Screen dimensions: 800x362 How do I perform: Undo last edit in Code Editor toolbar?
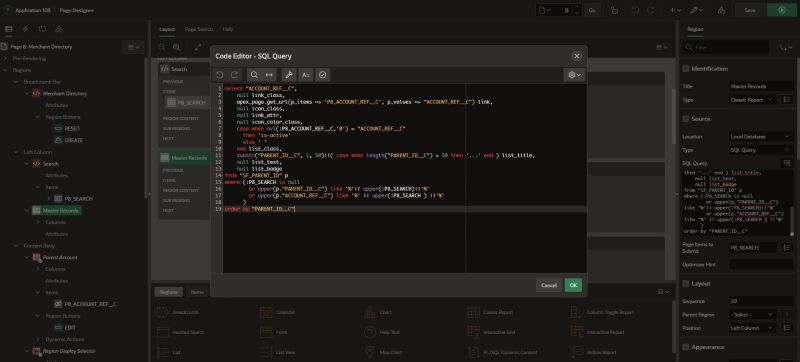pyautogui.click(x=220, y=75)
